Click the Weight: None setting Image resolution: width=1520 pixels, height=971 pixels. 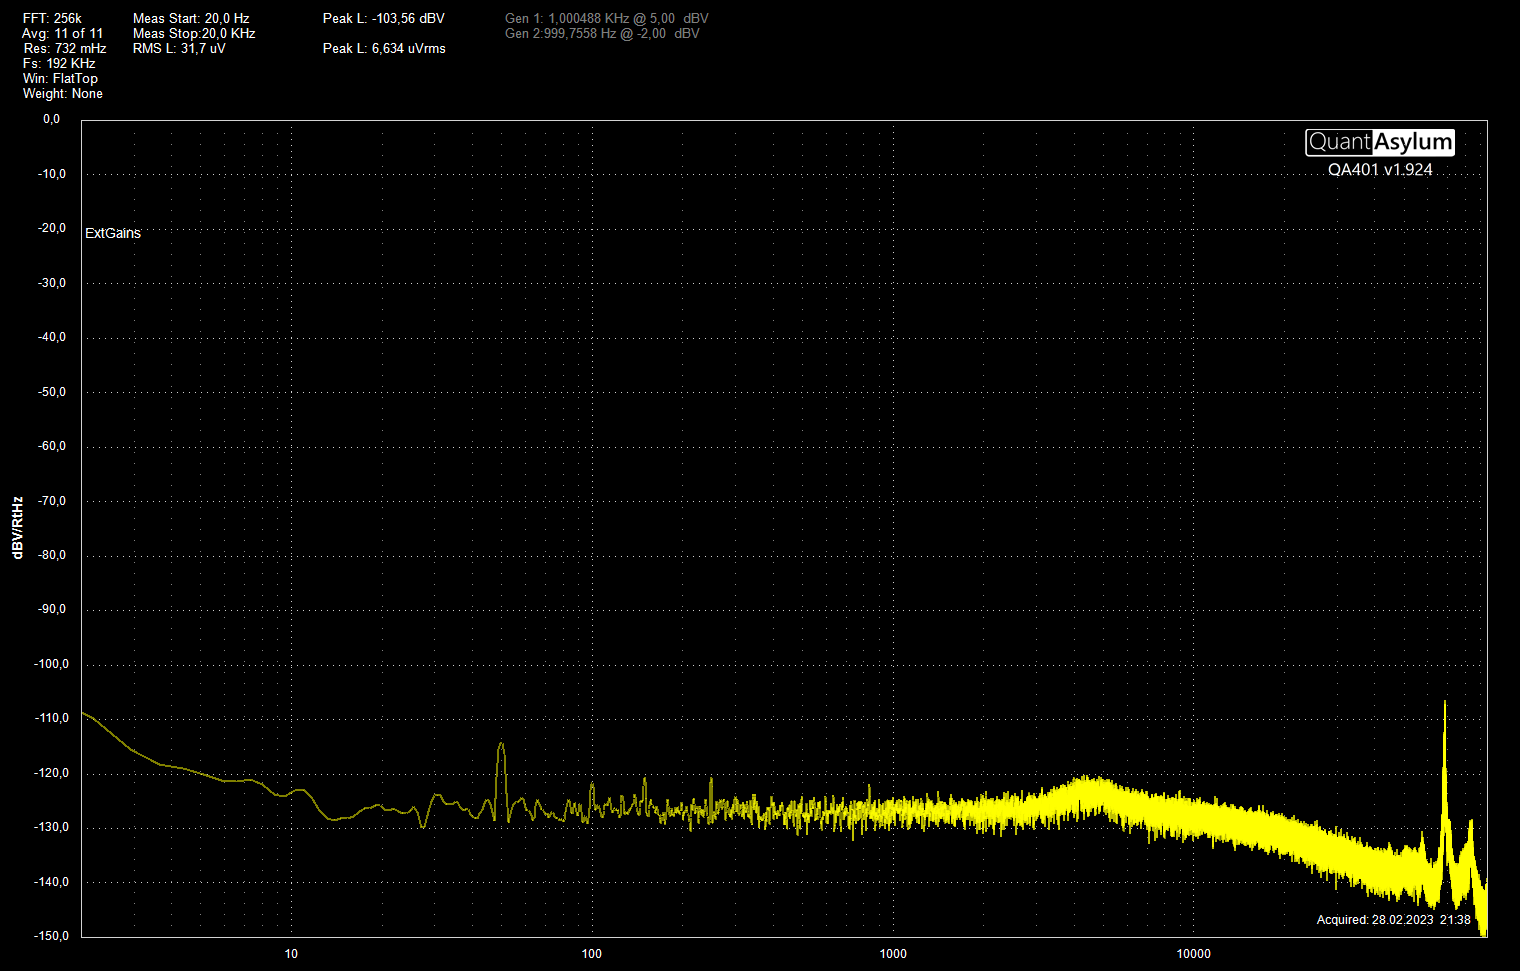point(62,93)
